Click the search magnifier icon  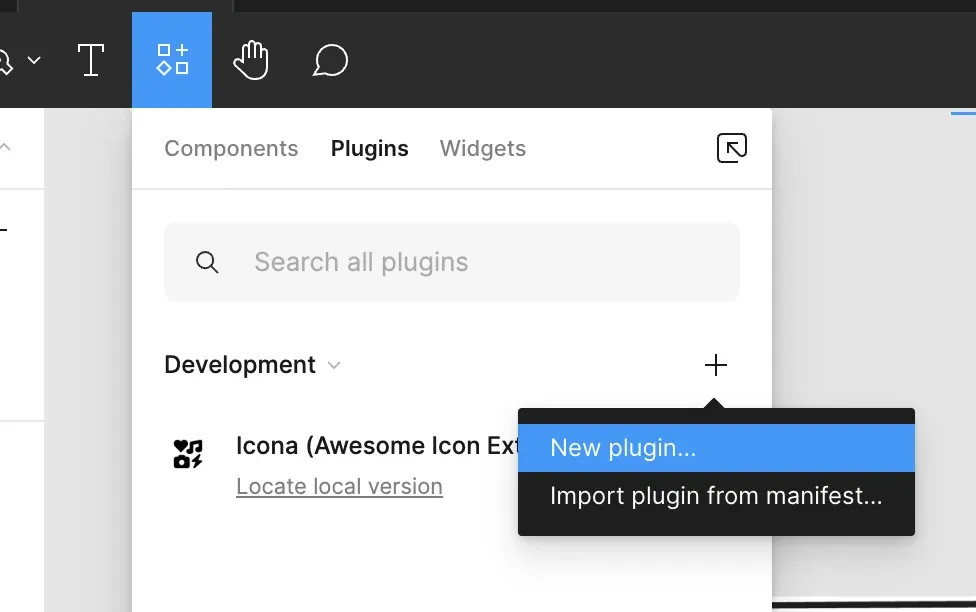click(207, 262)
